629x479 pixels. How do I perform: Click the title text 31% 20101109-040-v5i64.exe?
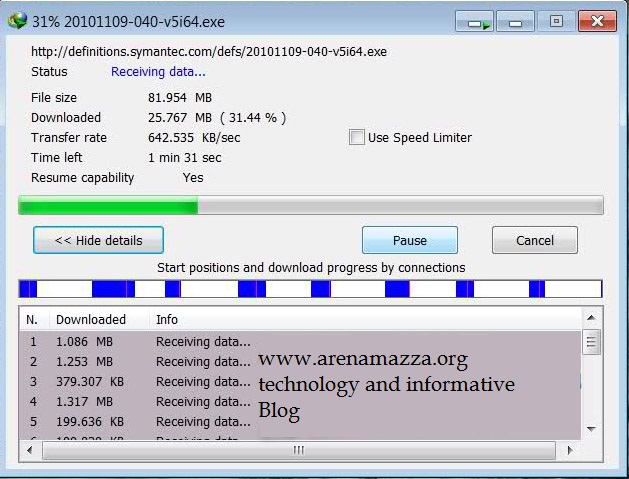(128, 22)
